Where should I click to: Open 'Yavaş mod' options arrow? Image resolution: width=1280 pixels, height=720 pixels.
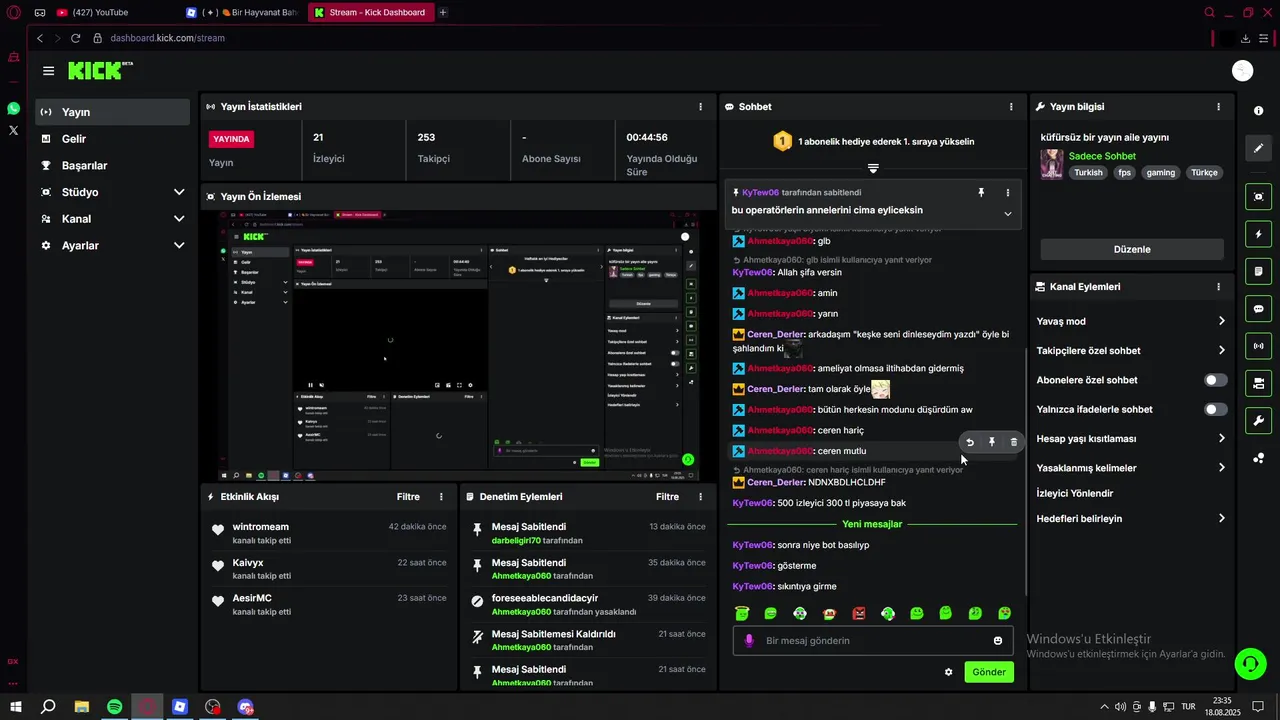point(1221,321)
